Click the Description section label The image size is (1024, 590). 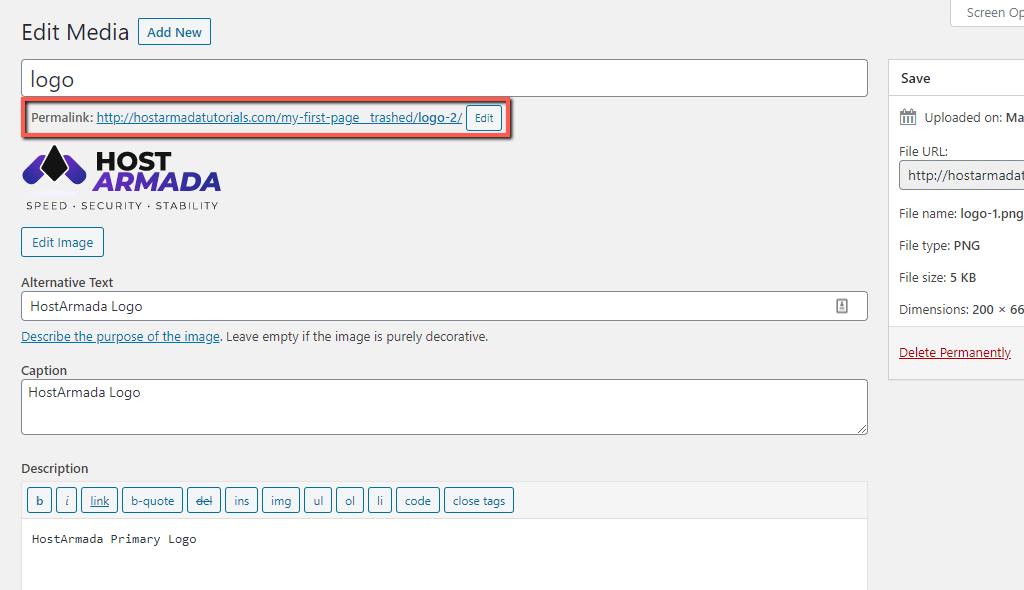55,468
